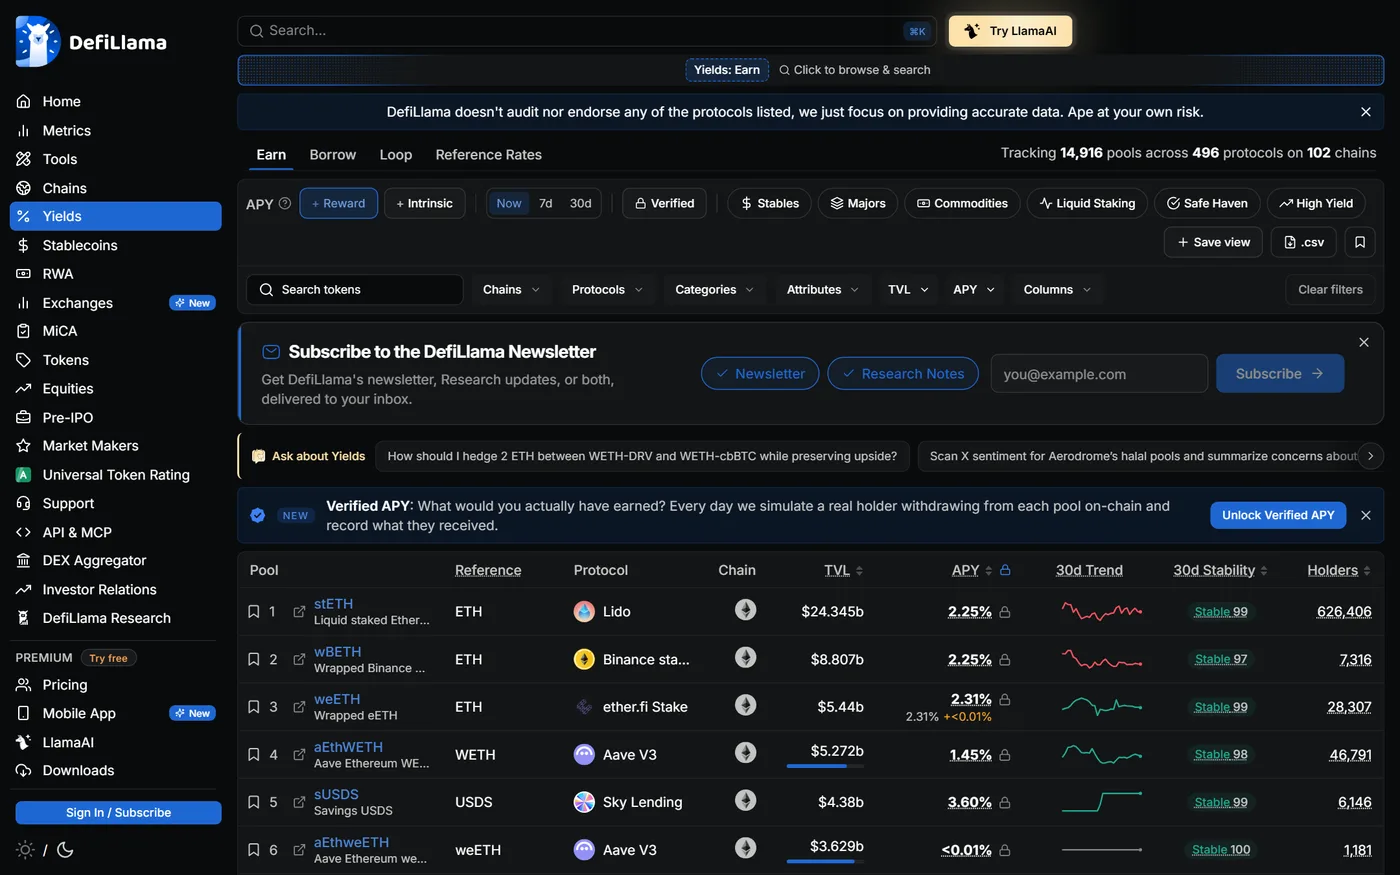
Task: Select the Now APY timeframe
Action: click(509, 203)
